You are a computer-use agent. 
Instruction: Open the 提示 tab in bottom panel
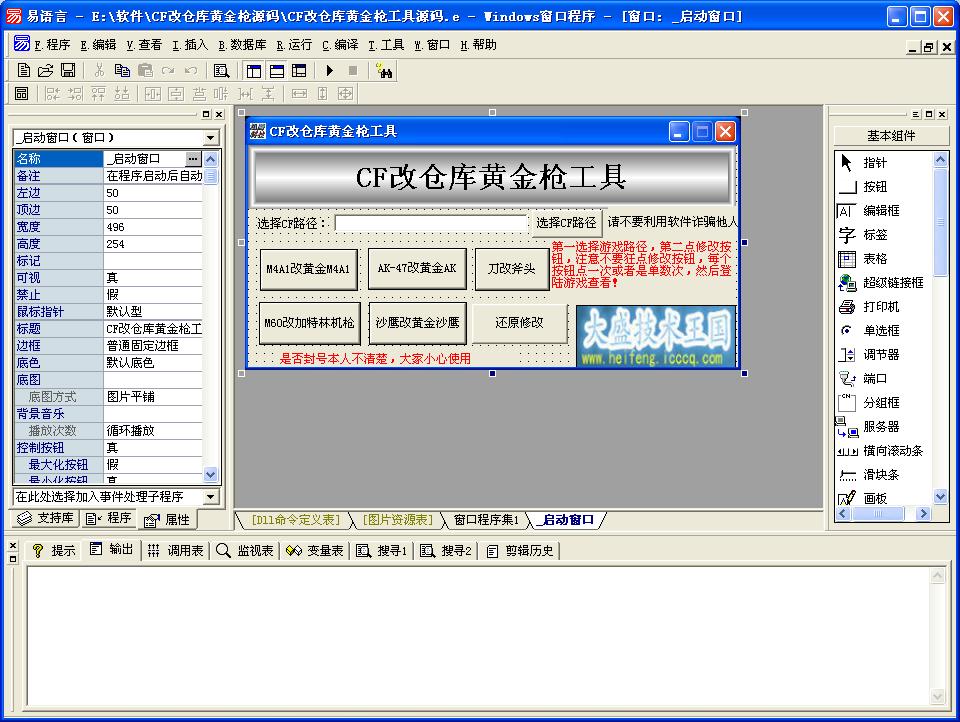point(54,551)
